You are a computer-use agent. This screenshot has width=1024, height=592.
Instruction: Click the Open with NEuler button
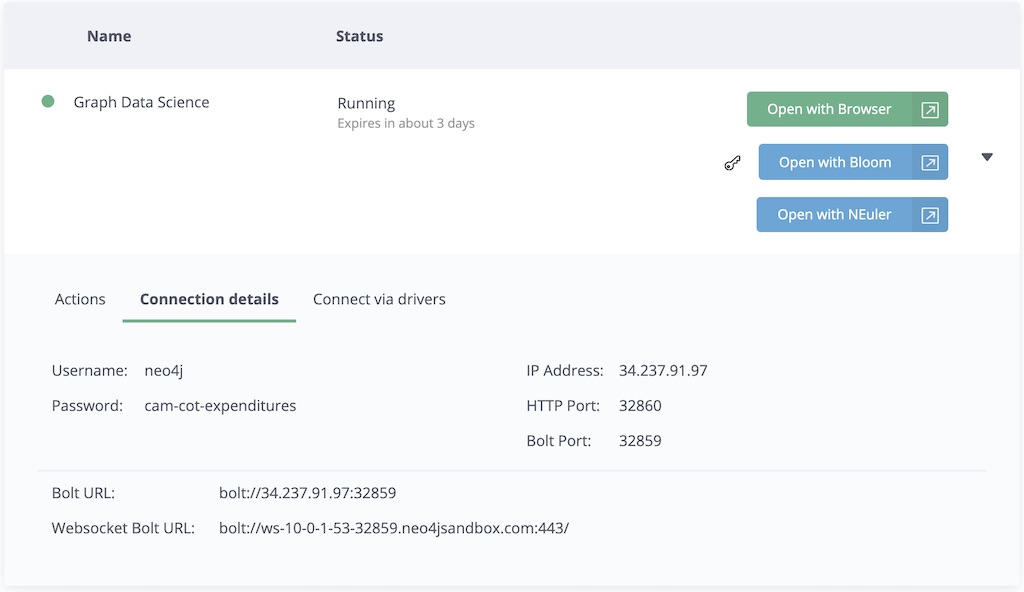[x=852, y=214]
